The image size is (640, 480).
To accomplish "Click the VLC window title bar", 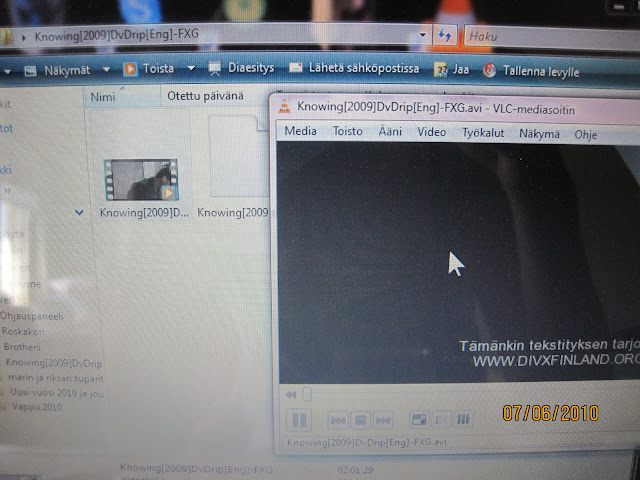I will (x=454, y=107).
